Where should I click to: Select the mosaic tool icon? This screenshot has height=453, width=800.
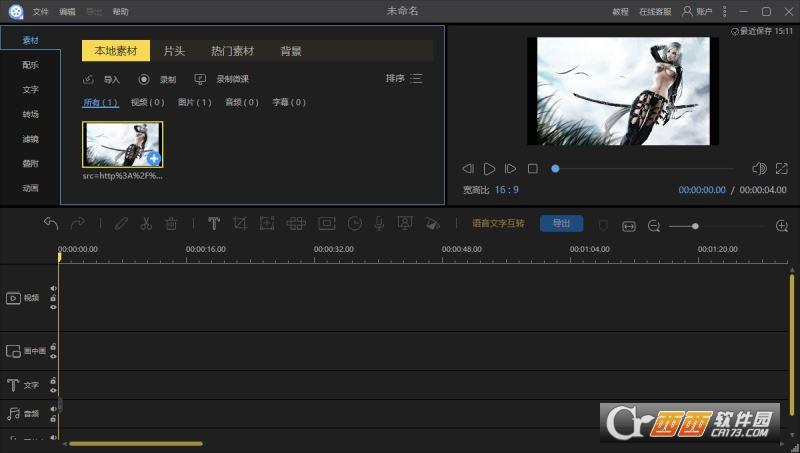click(296, 223)
